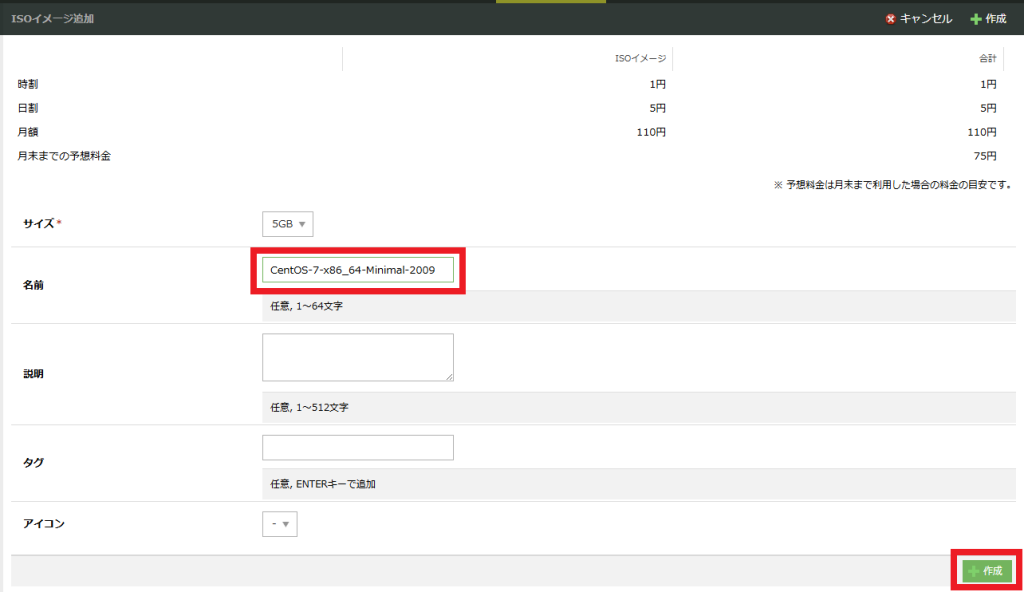Click the ISOイメージ追加 title

click(52, 19)
